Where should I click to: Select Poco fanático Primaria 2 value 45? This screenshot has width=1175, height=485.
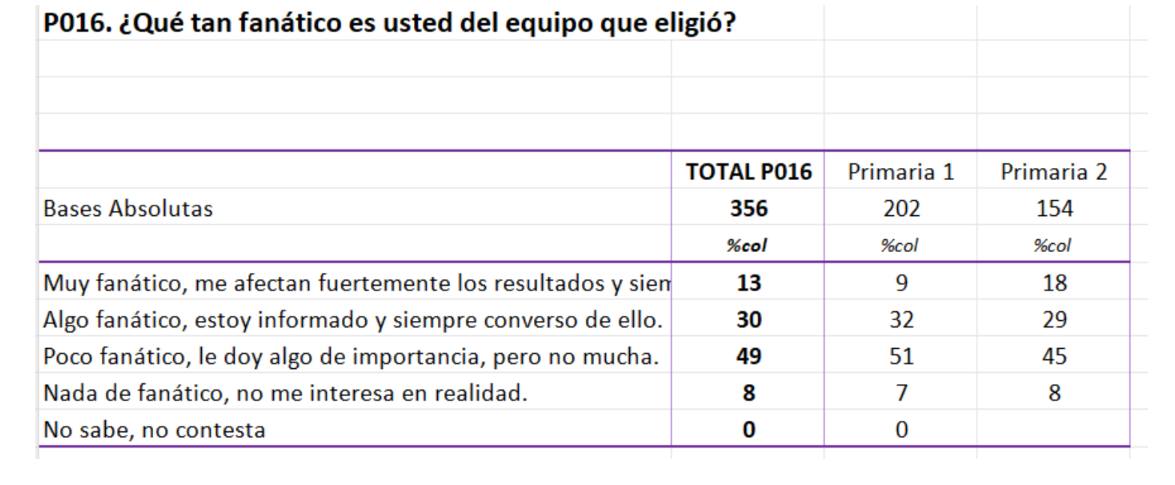1054,357
